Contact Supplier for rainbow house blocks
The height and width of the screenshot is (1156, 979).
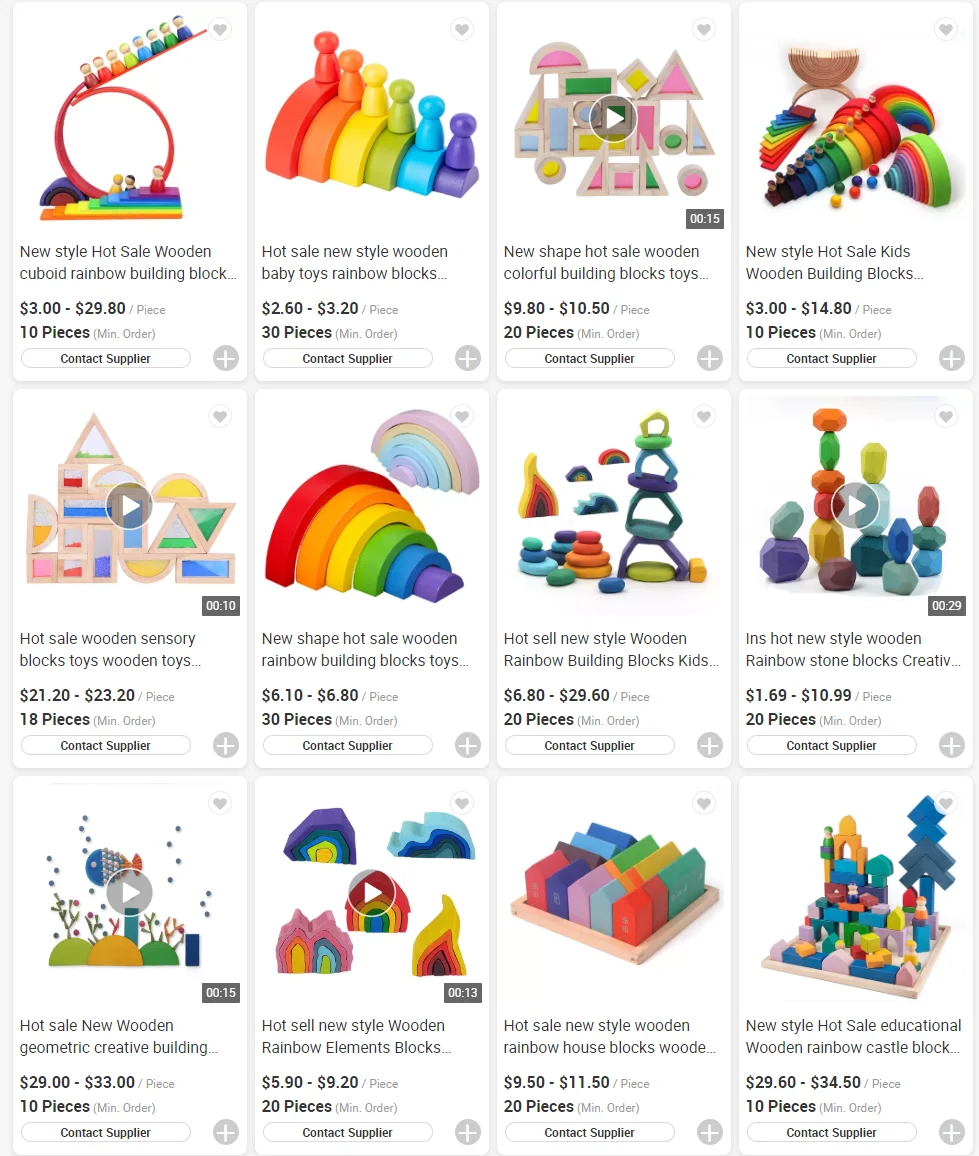[589, 1132]
